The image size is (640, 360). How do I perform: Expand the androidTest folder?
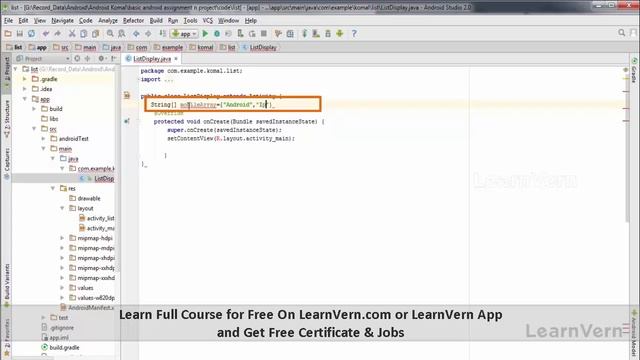pyautogui.click(x=44, y=138)
